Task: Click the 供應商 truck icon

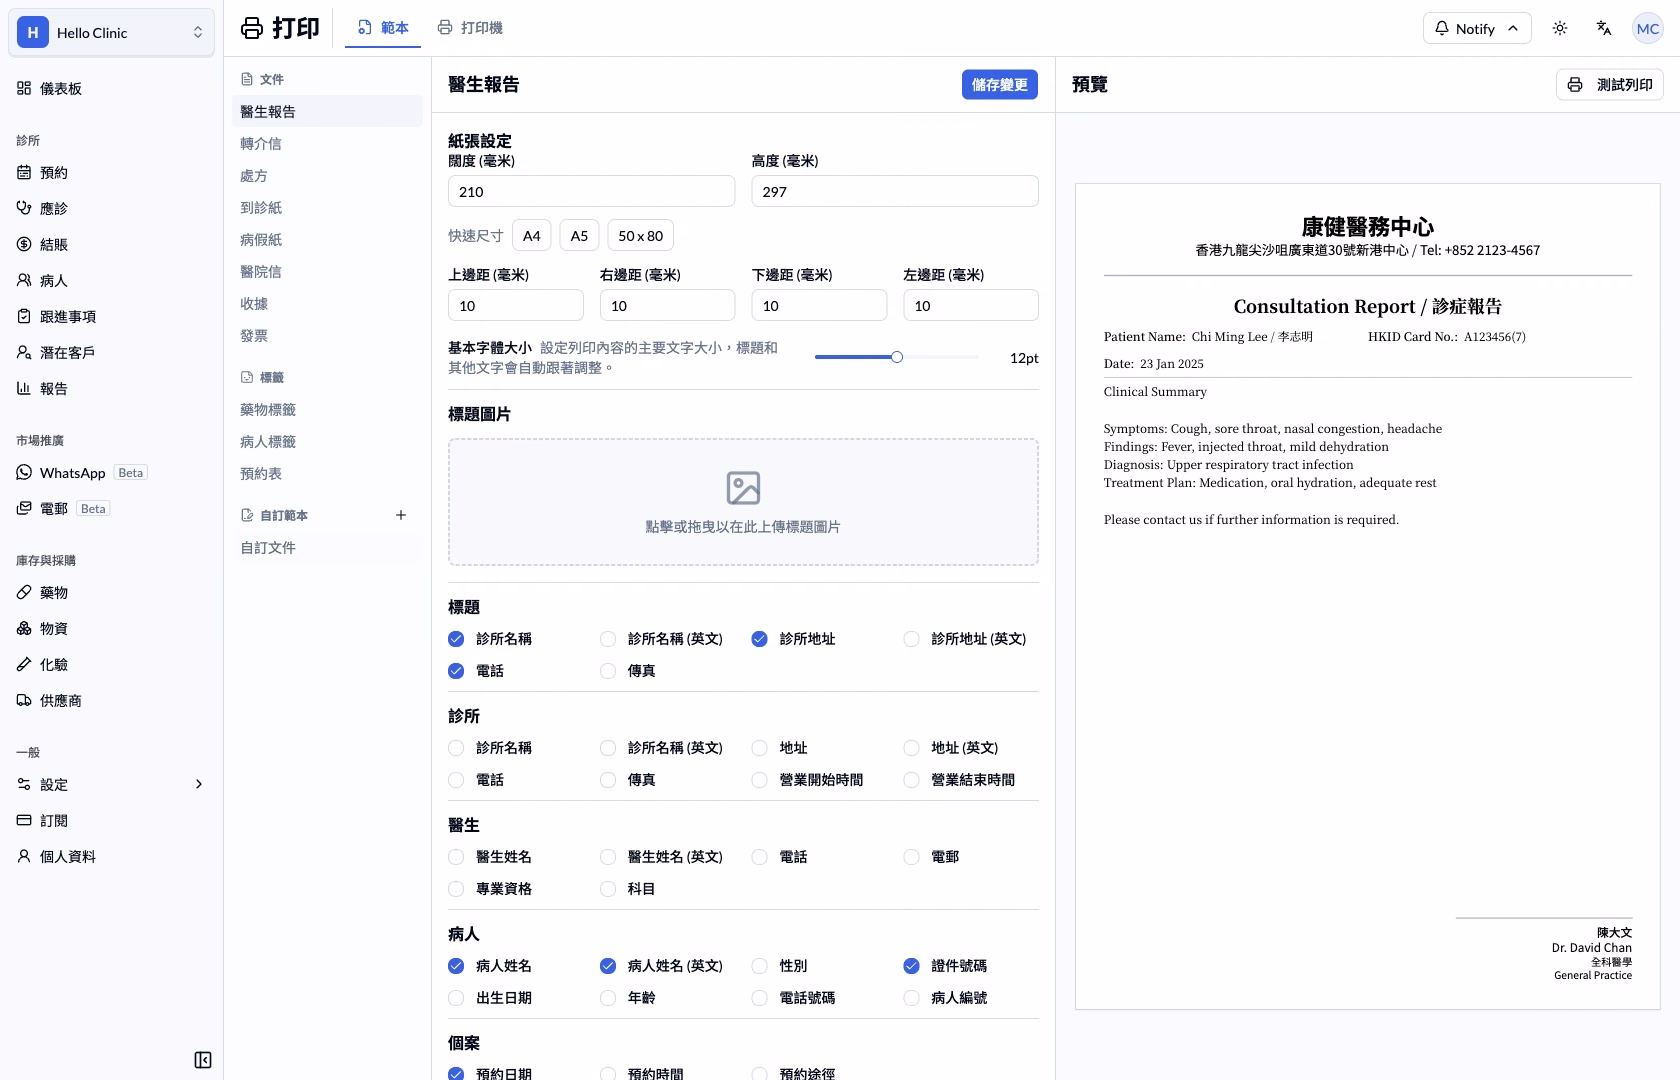Action: 24,700
